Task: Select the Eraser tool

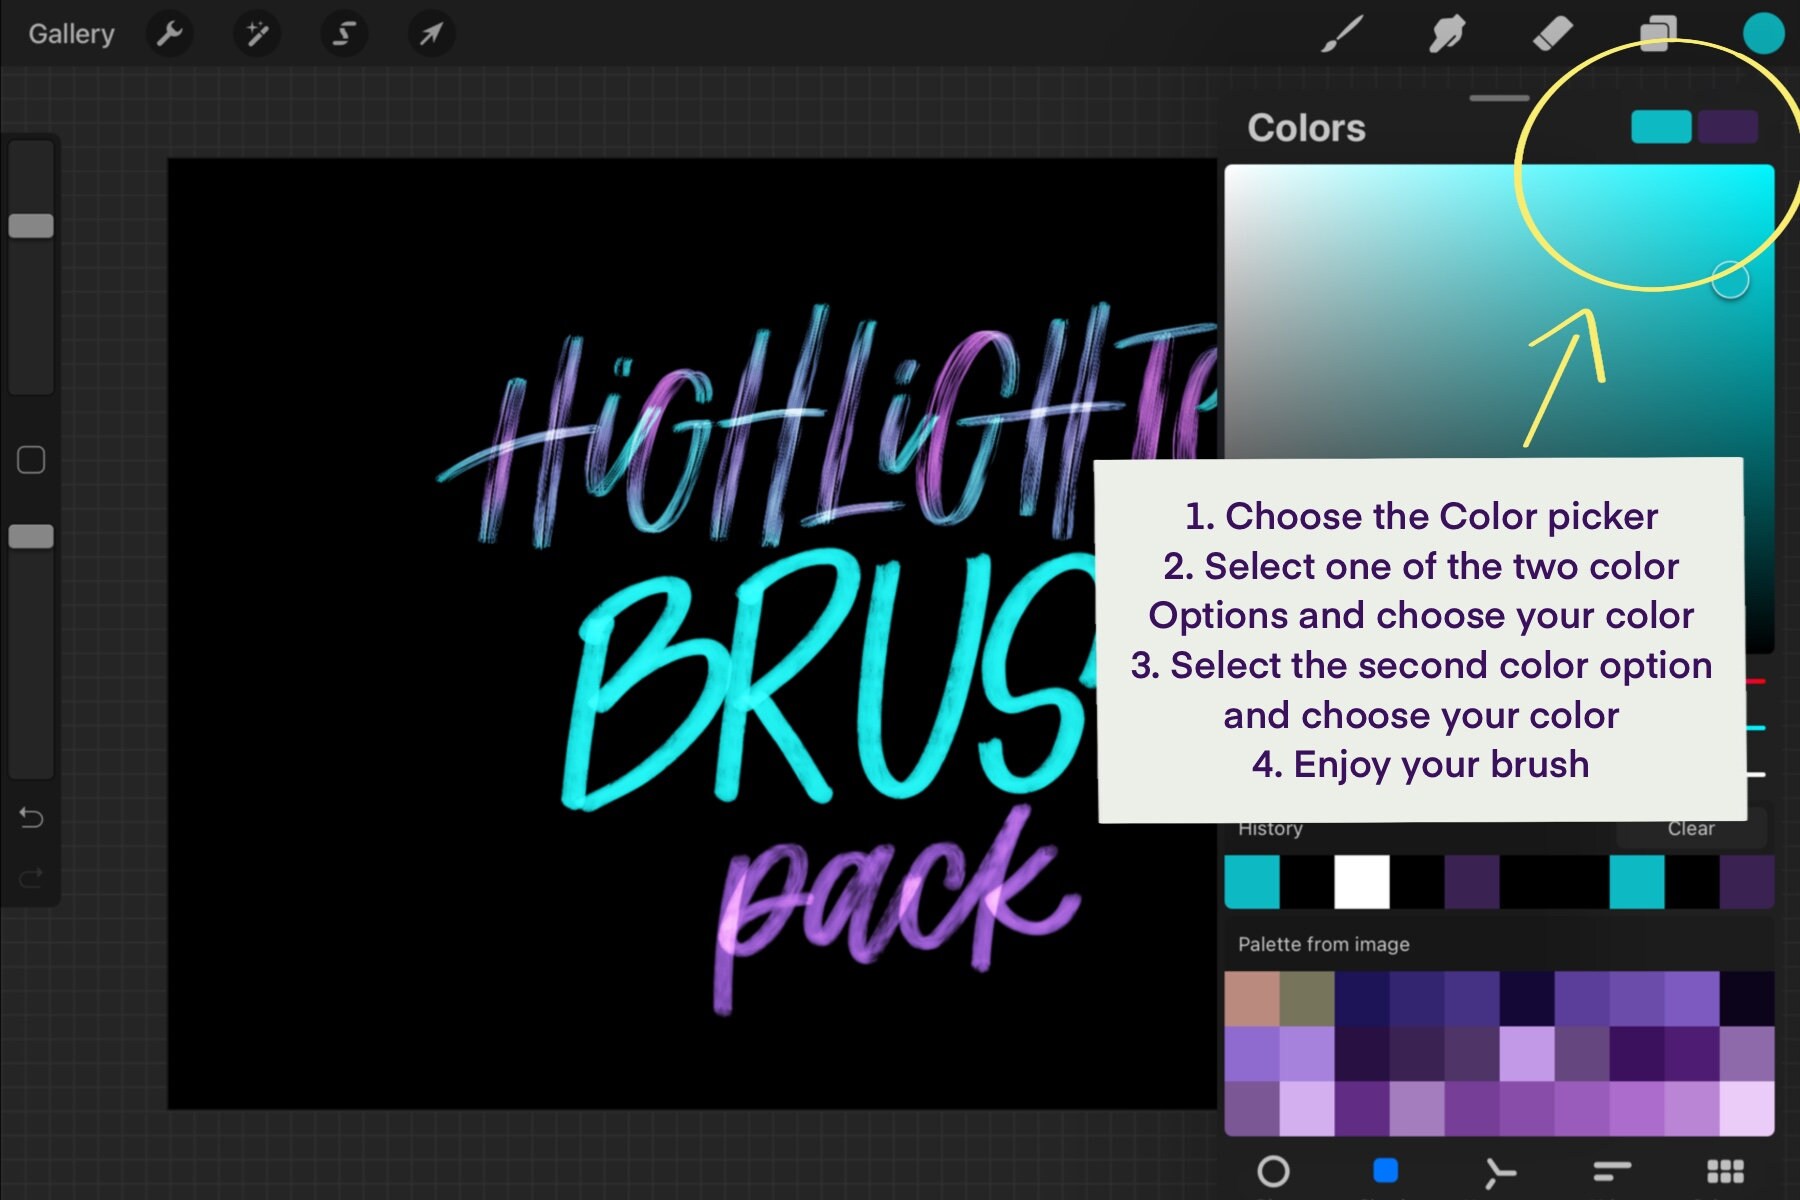Action: click(1551, 33)
